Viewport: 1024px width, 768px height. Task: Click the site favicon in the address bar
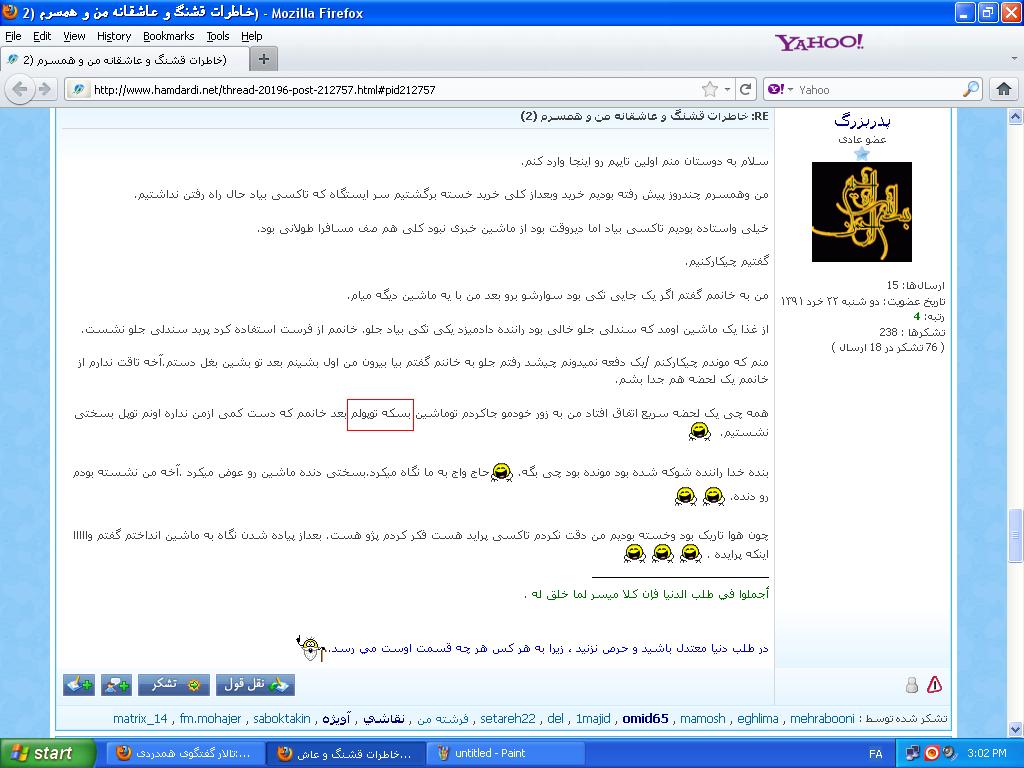point(78,89)
